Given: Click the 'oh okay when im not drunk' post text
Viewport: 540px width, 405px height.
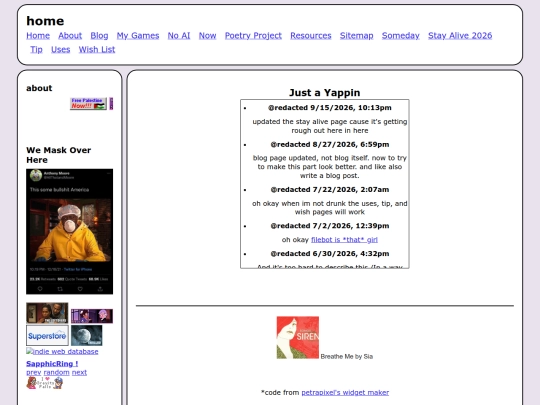Looking at the screenshot, I should [x=330, y=208].
